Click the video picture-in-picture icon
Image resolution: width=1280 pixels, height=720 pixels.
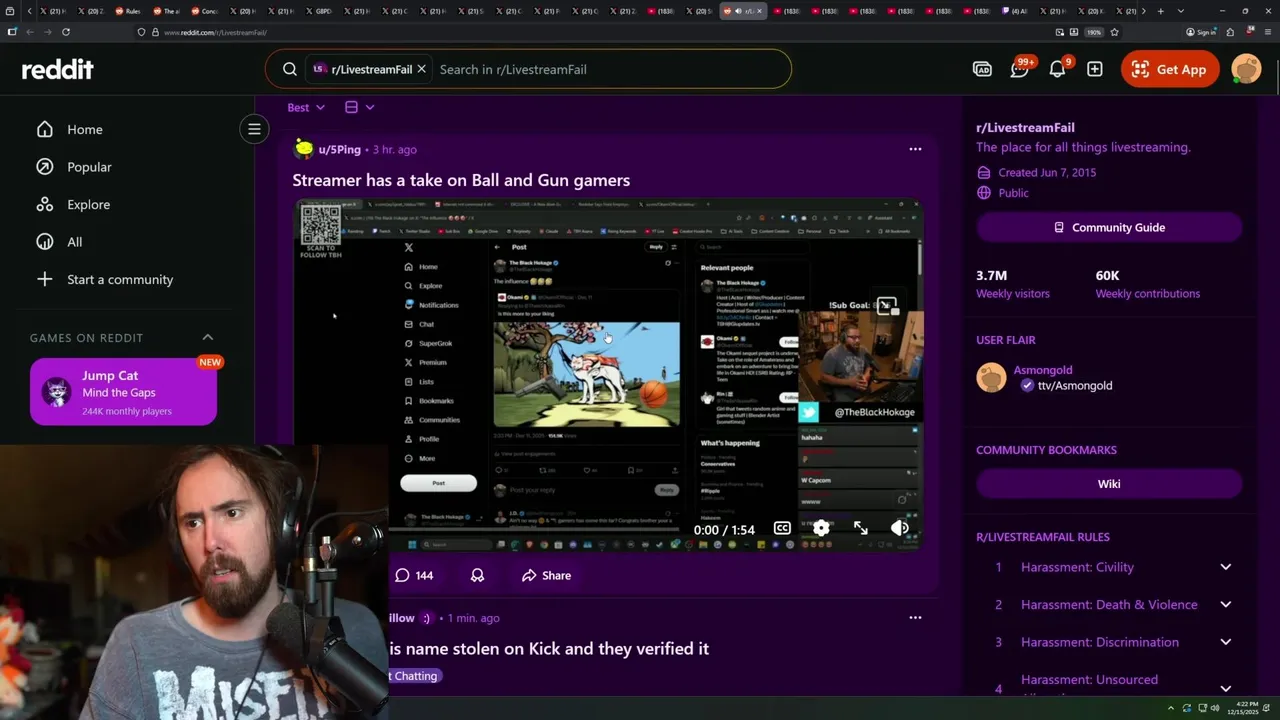point(886,307)
